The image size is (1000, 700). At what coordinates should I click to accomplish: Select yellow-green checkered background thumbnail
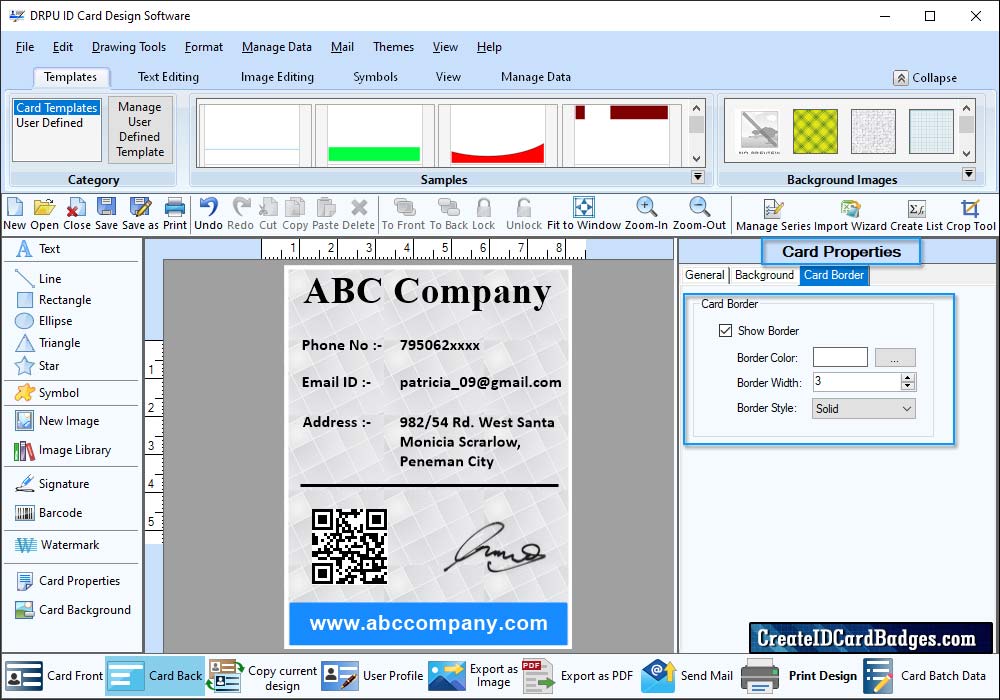pos(815,131)
